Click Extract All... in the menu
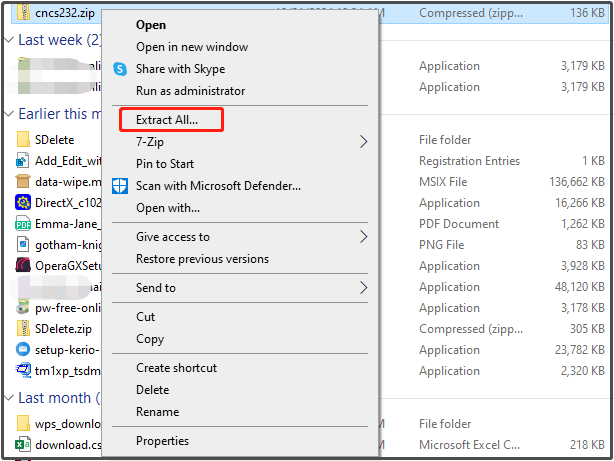 (167, 120)
